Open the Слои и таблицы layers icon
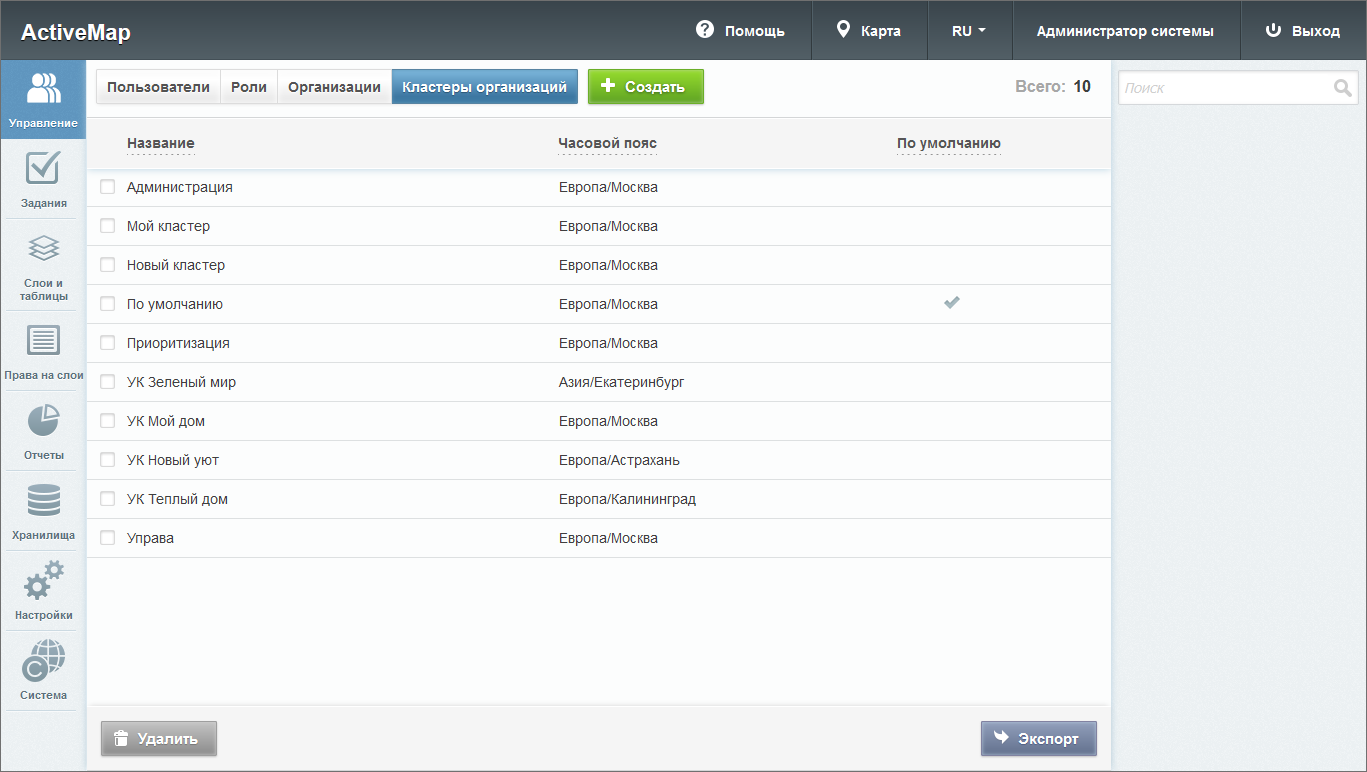This screenshot has height=772, width=1367. (x=43, y=249)
